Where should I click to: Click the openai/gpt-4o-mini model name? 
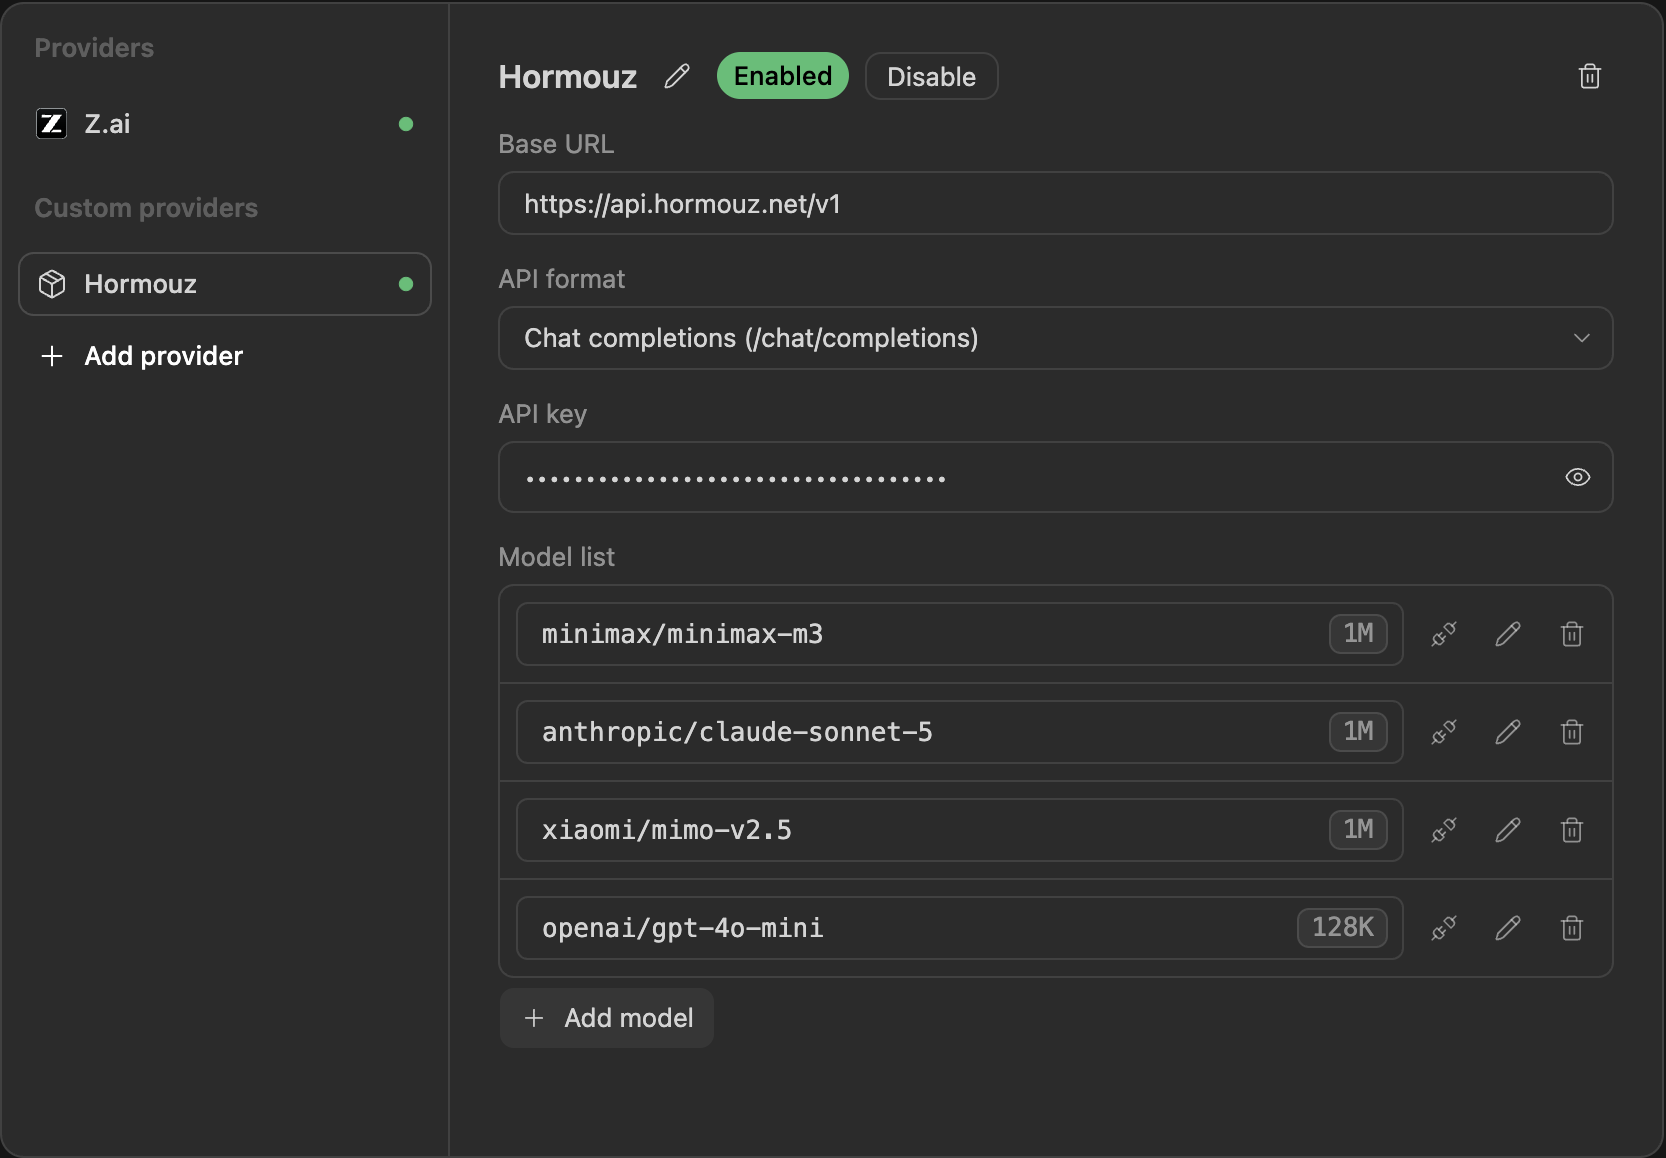pos(683,928)
